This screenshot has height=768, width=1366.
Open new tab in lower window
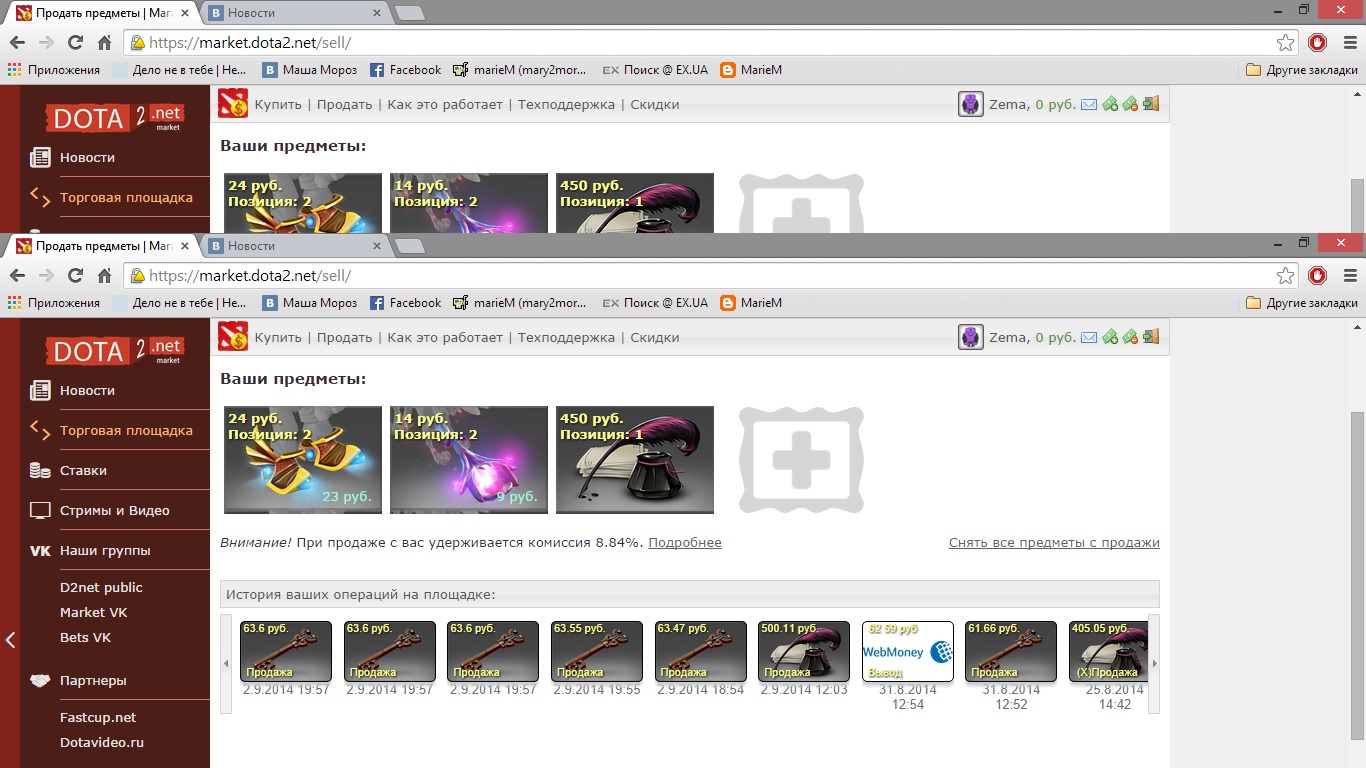click(409, 246)
